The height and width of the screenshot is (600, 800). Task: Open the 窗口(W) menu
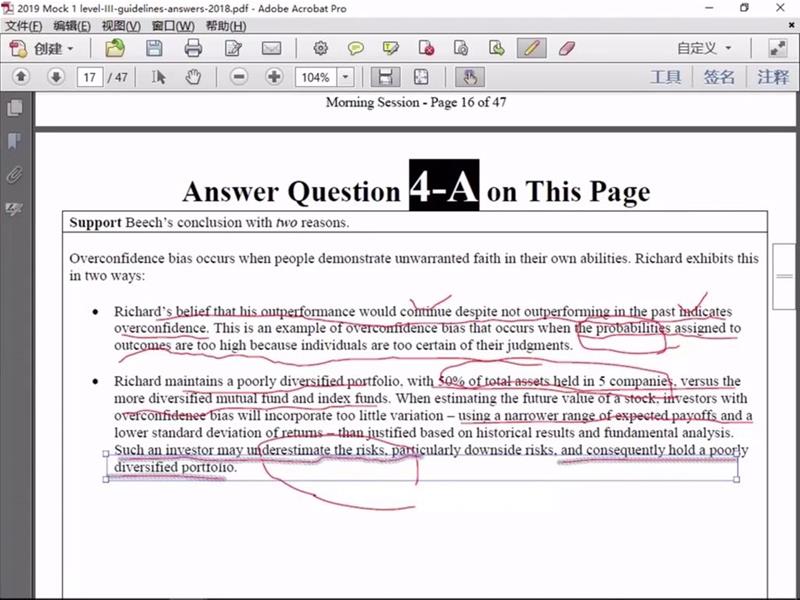(173, 26)
